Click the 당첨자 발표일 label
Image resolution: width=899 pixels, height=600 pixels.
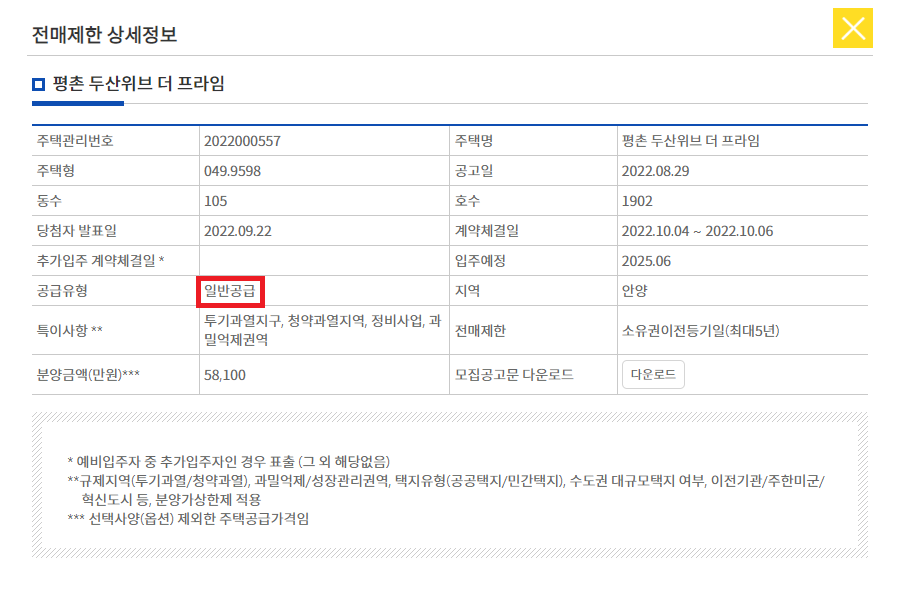pyautogui.click(x=77, y=231)
